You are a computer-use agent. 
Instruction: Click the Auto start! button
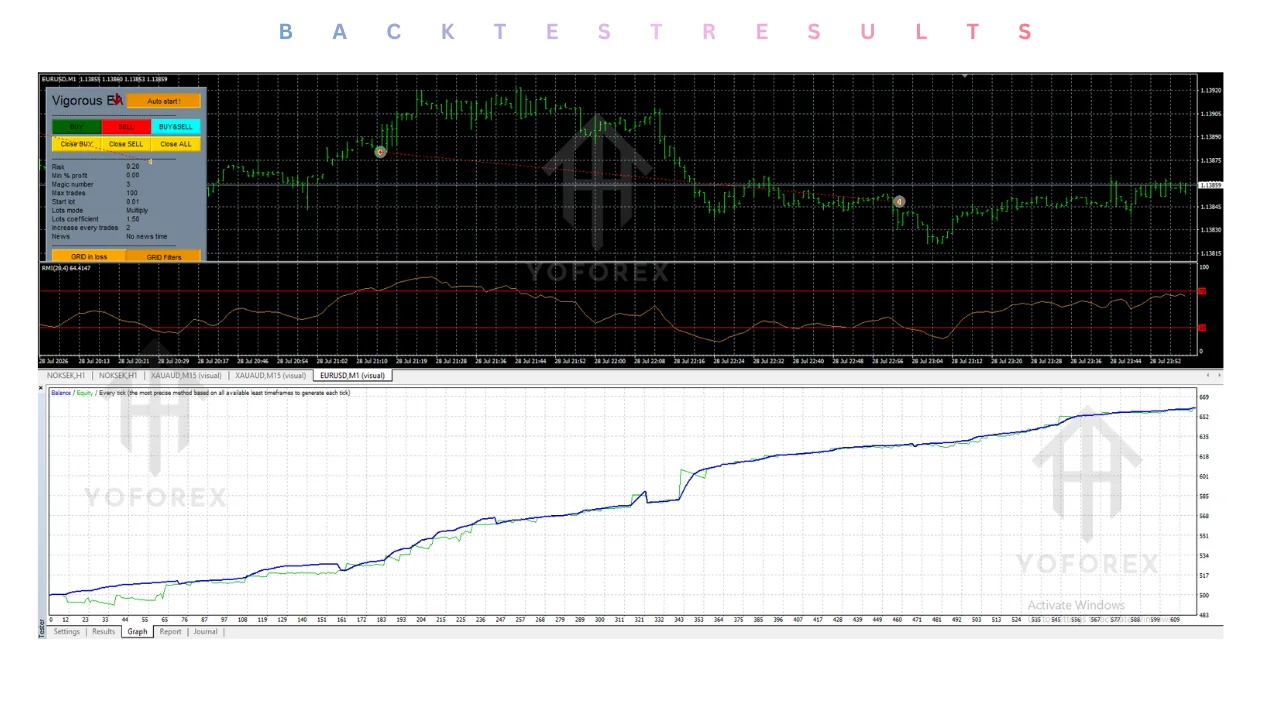tap(164, 101)
